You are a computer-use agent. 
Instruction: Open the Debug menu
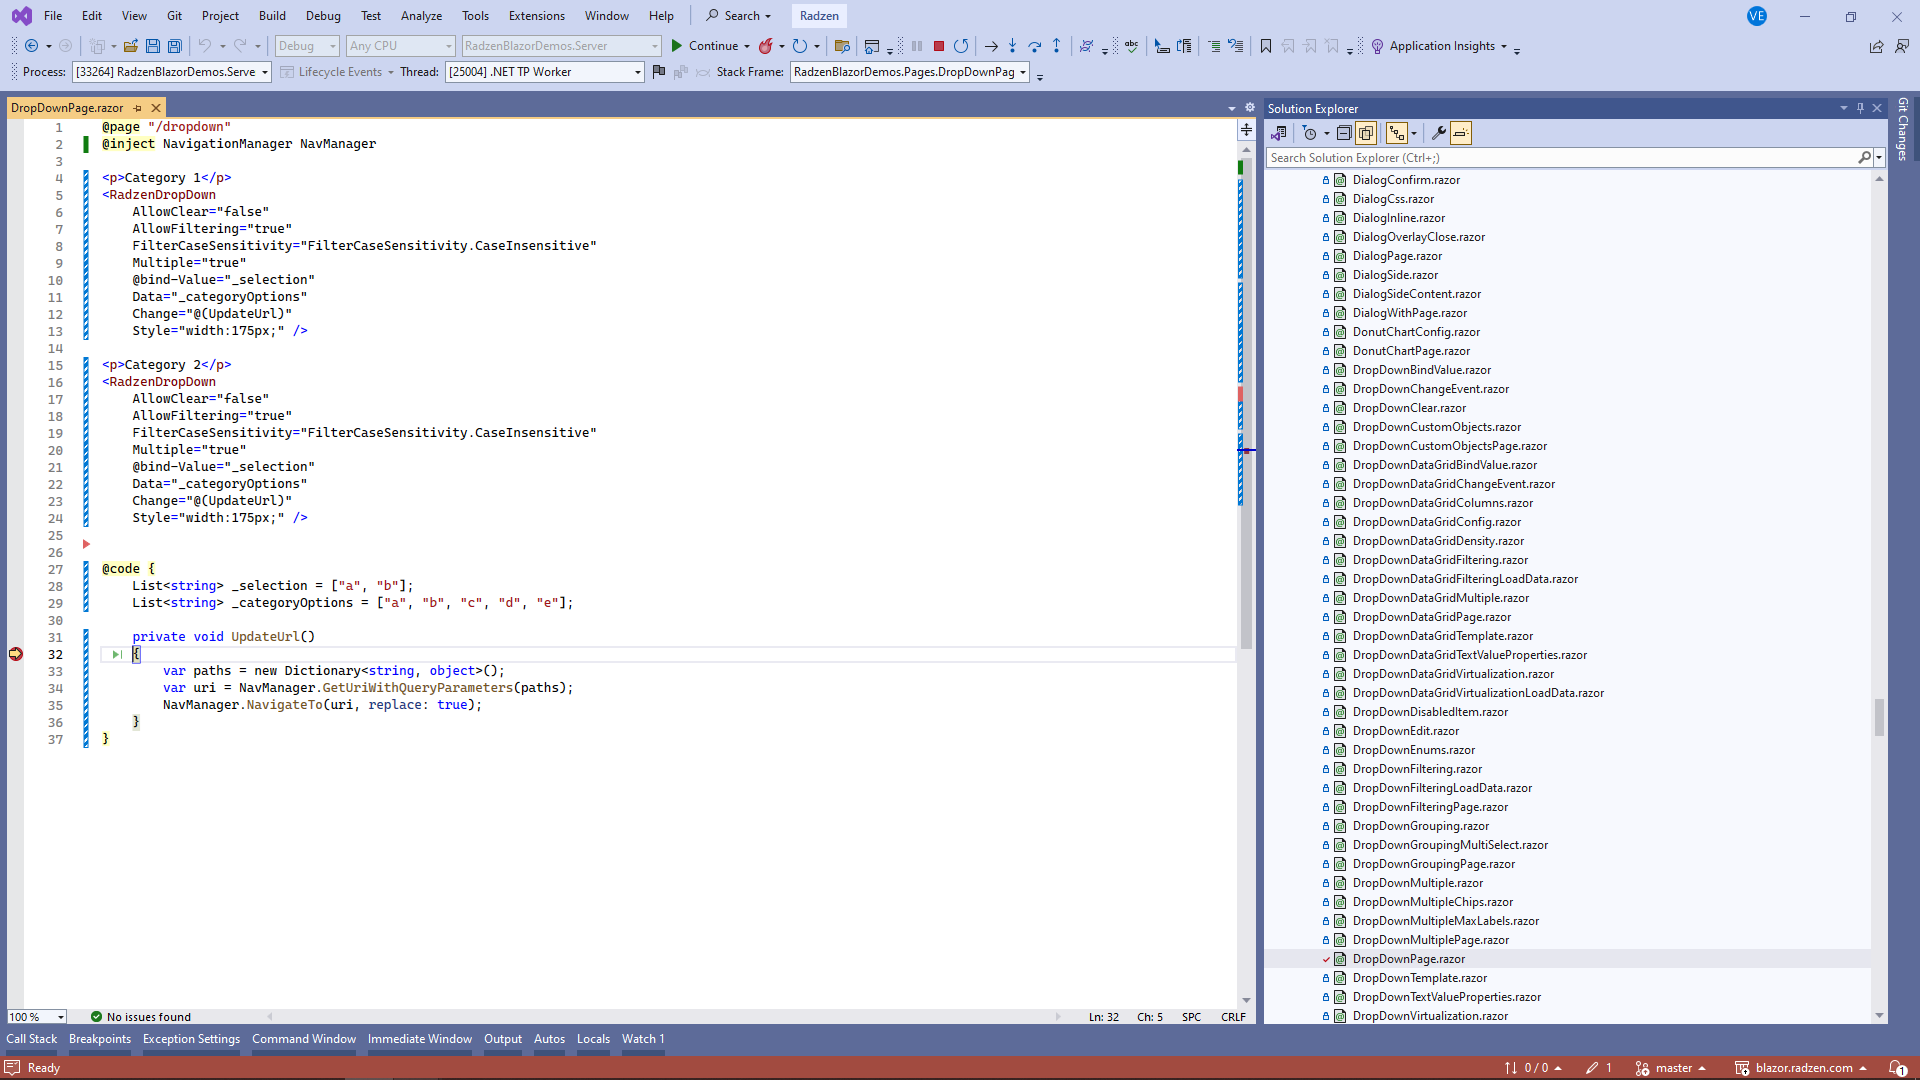pyautogui.click(x=322, y=15)
